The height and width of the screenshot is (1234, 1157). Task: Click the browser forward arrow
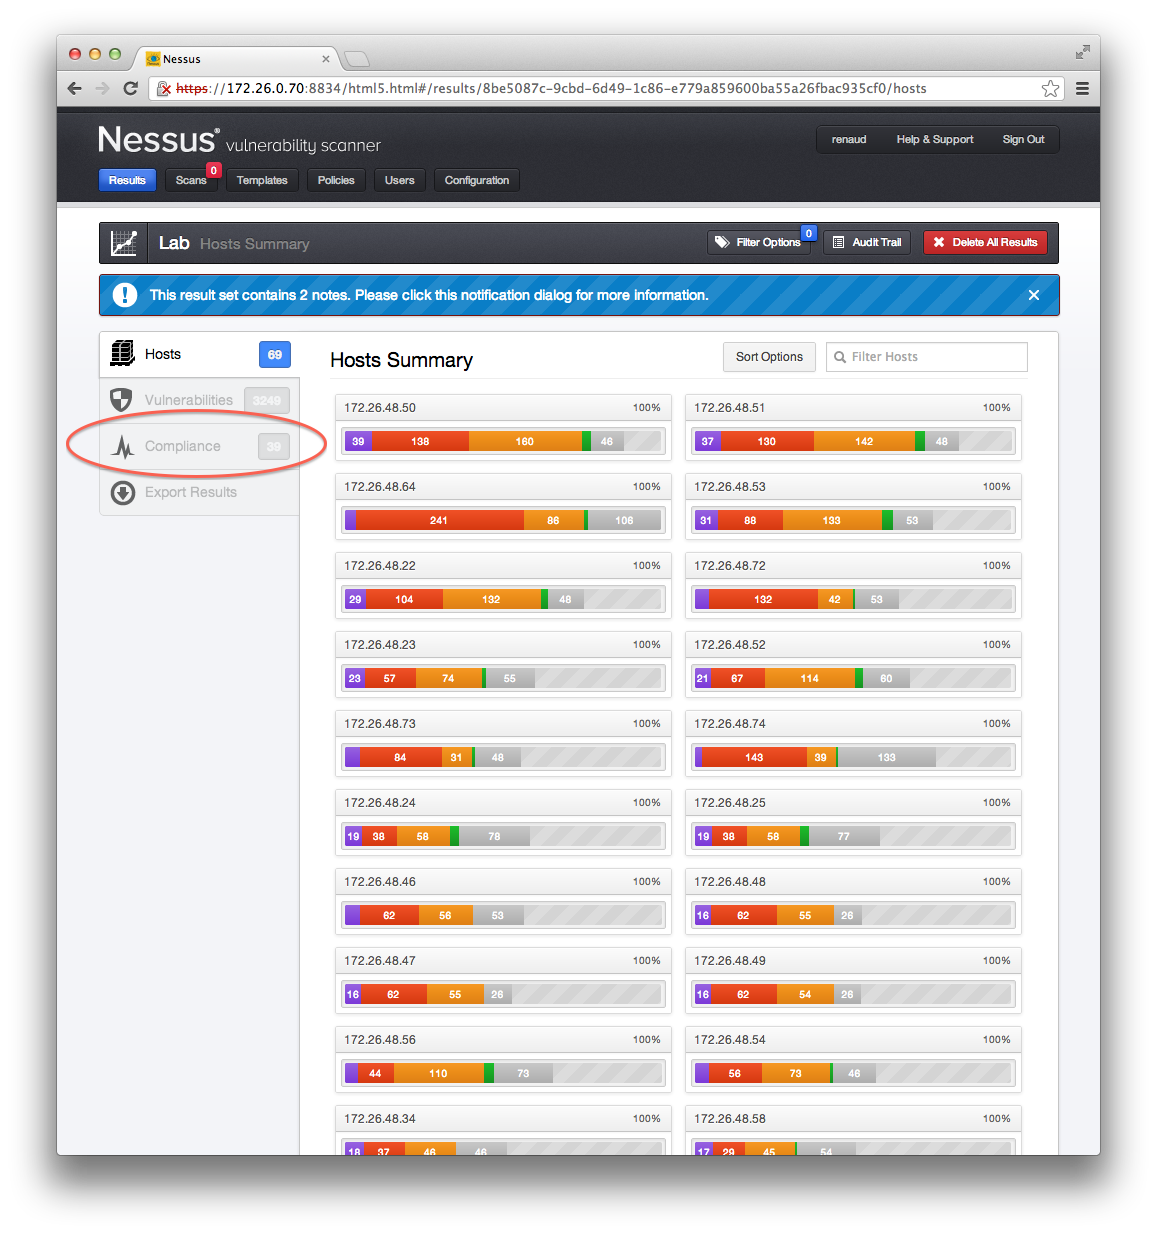pos(102,88)
